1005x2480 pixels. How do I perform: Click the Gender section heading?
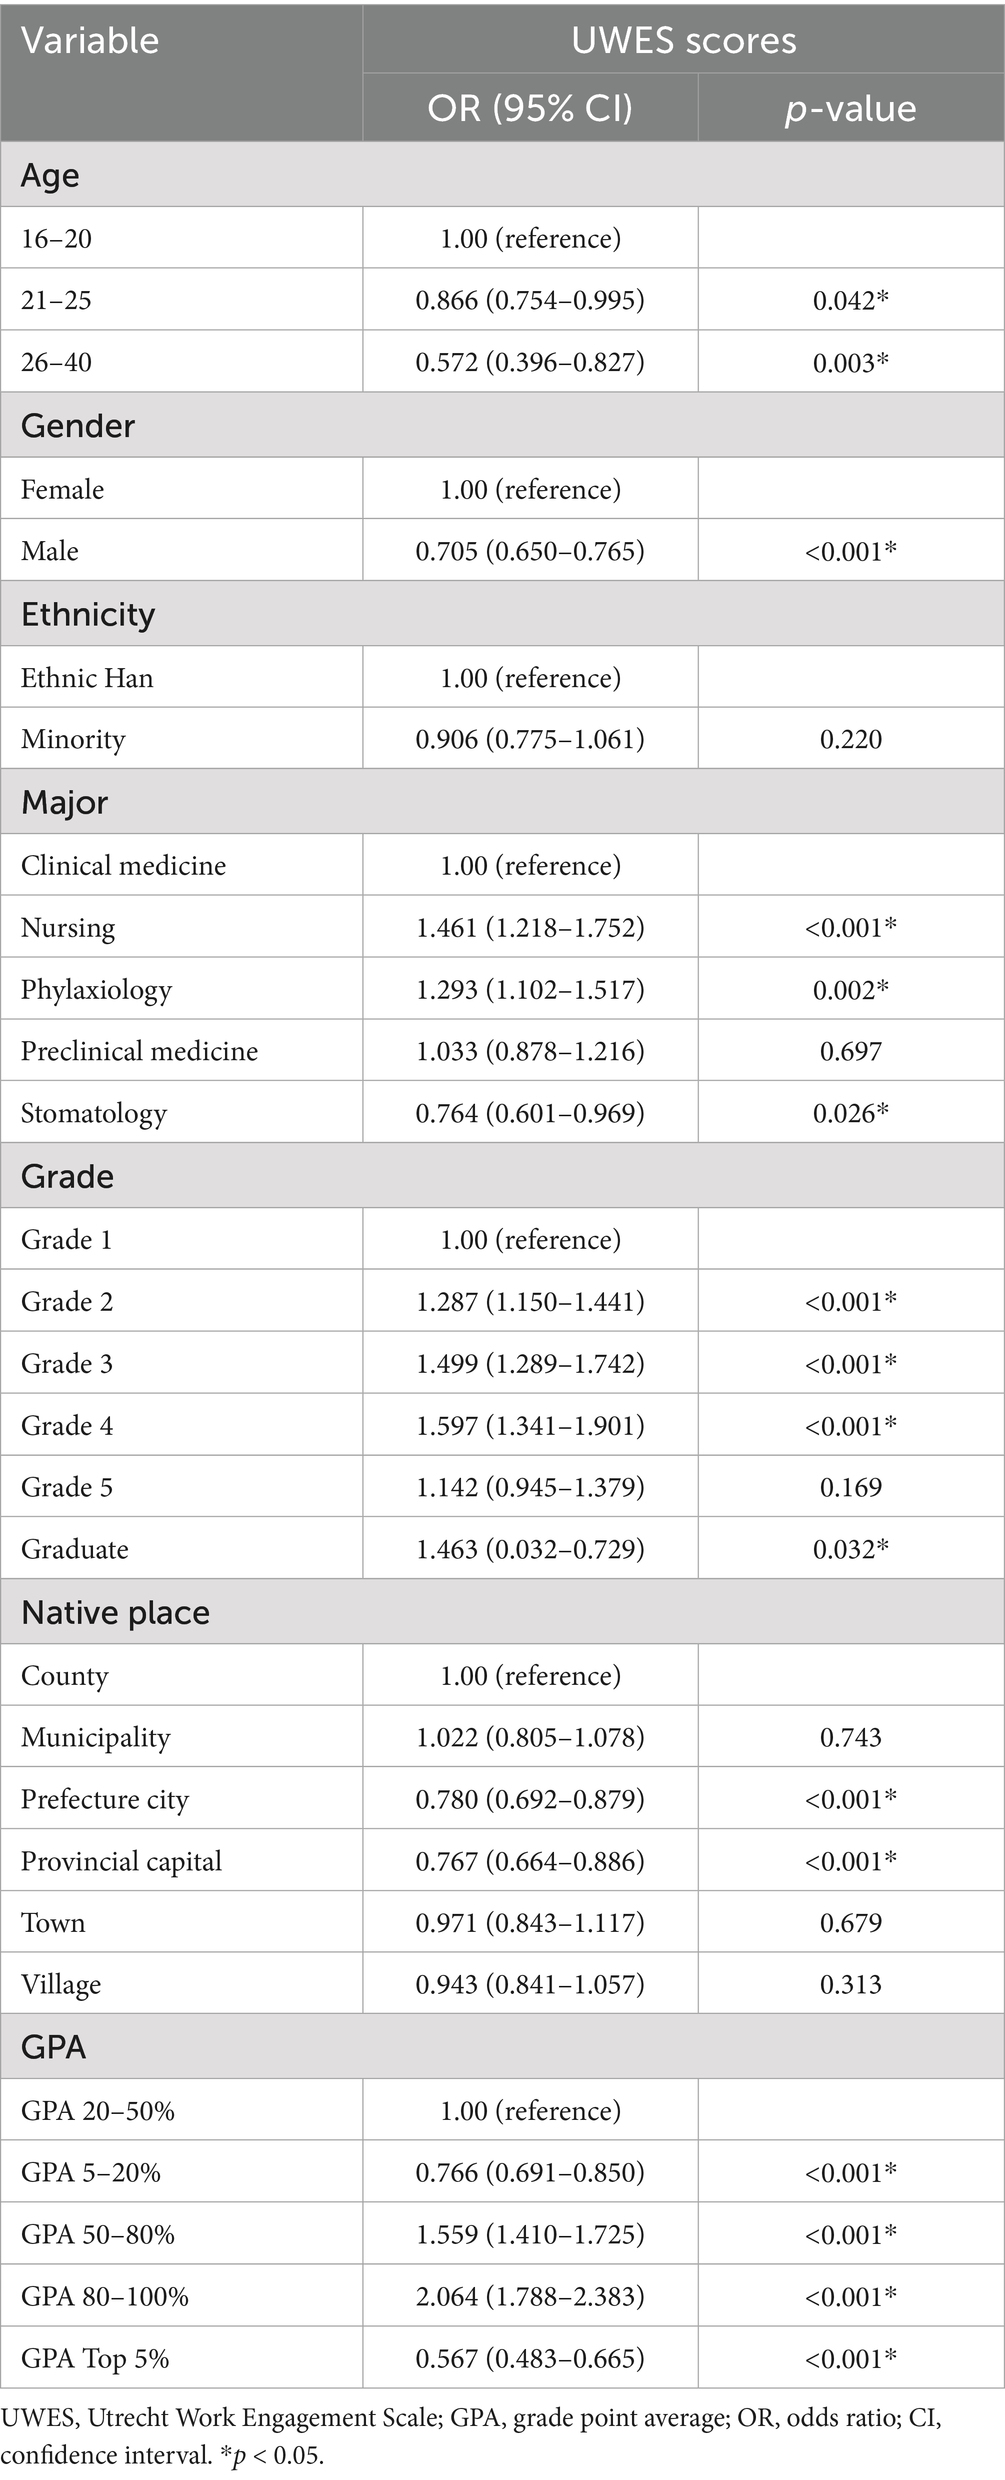click(x=78, y=426)
